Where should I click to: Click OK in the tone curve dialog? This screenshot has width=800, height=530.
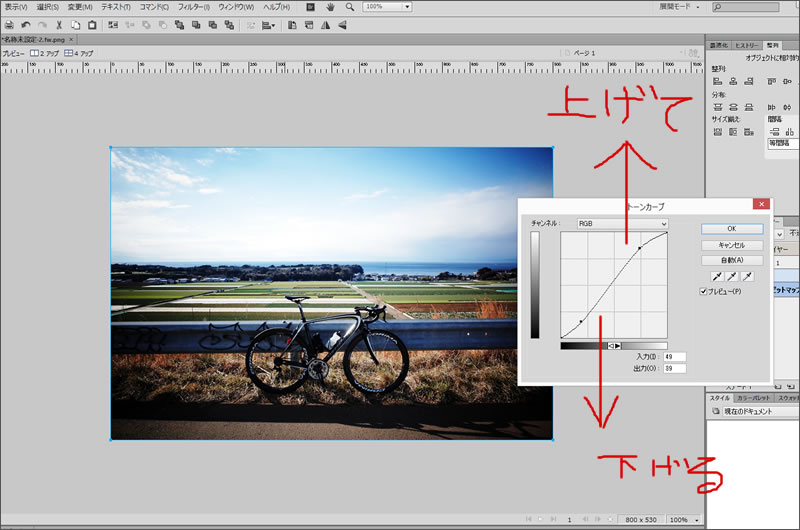point(732,229)
